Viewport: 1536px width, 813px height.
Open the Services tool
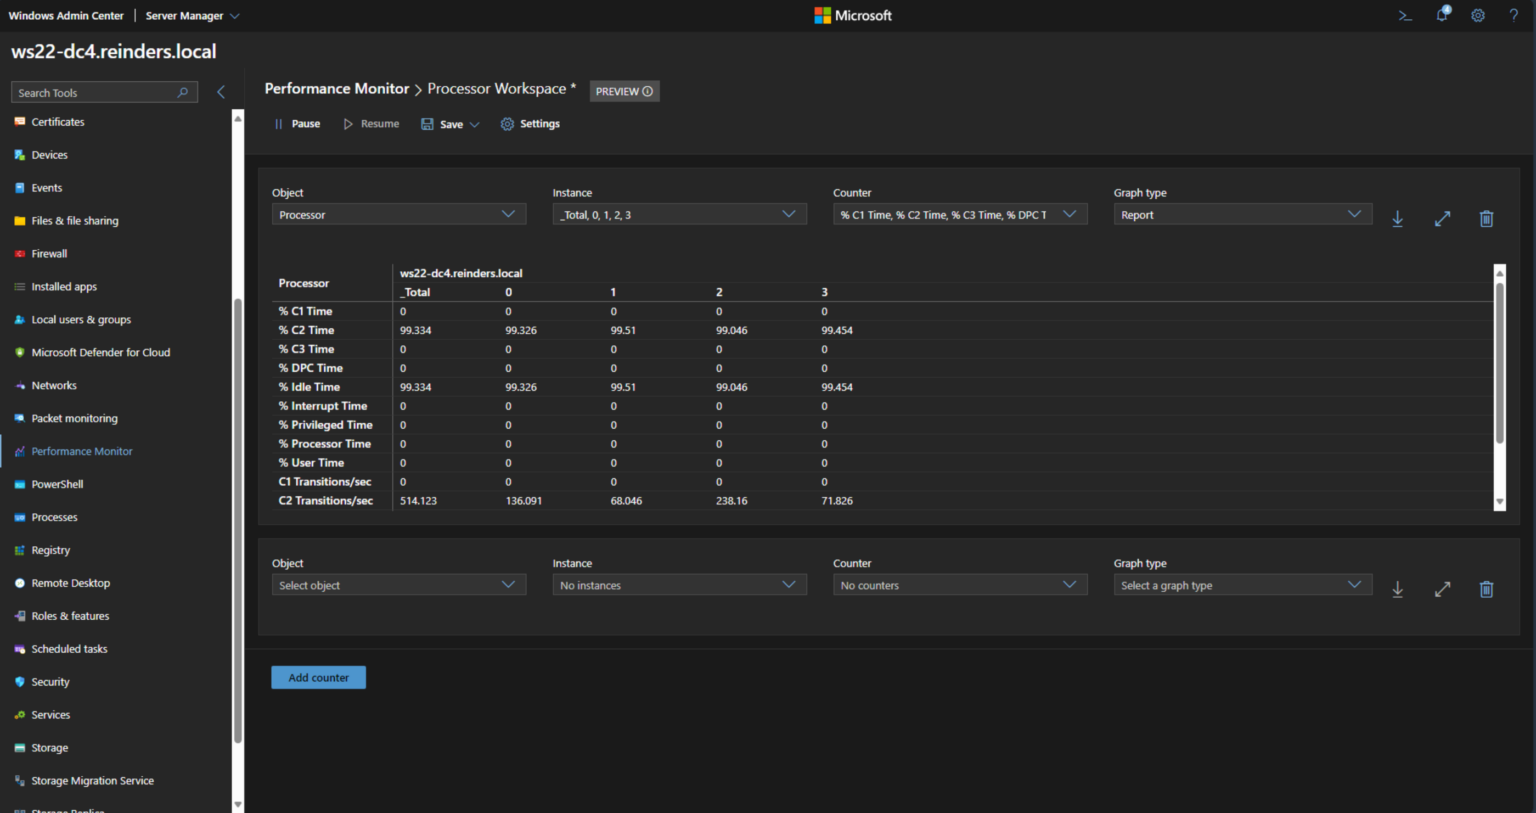51,714
